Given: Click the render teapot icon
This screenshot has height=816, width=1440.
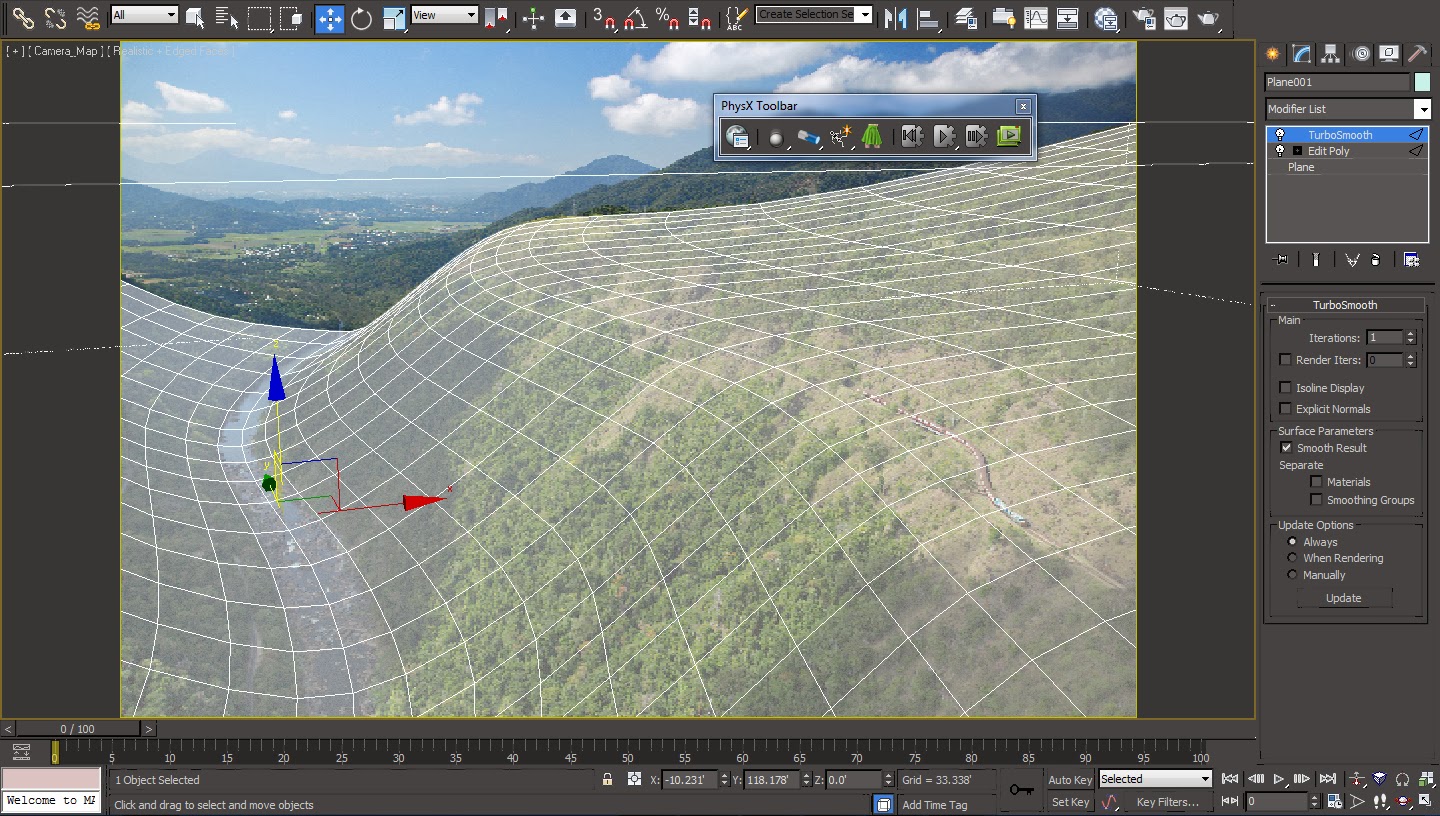Looking at the screenshot, I should [1208, 18].
